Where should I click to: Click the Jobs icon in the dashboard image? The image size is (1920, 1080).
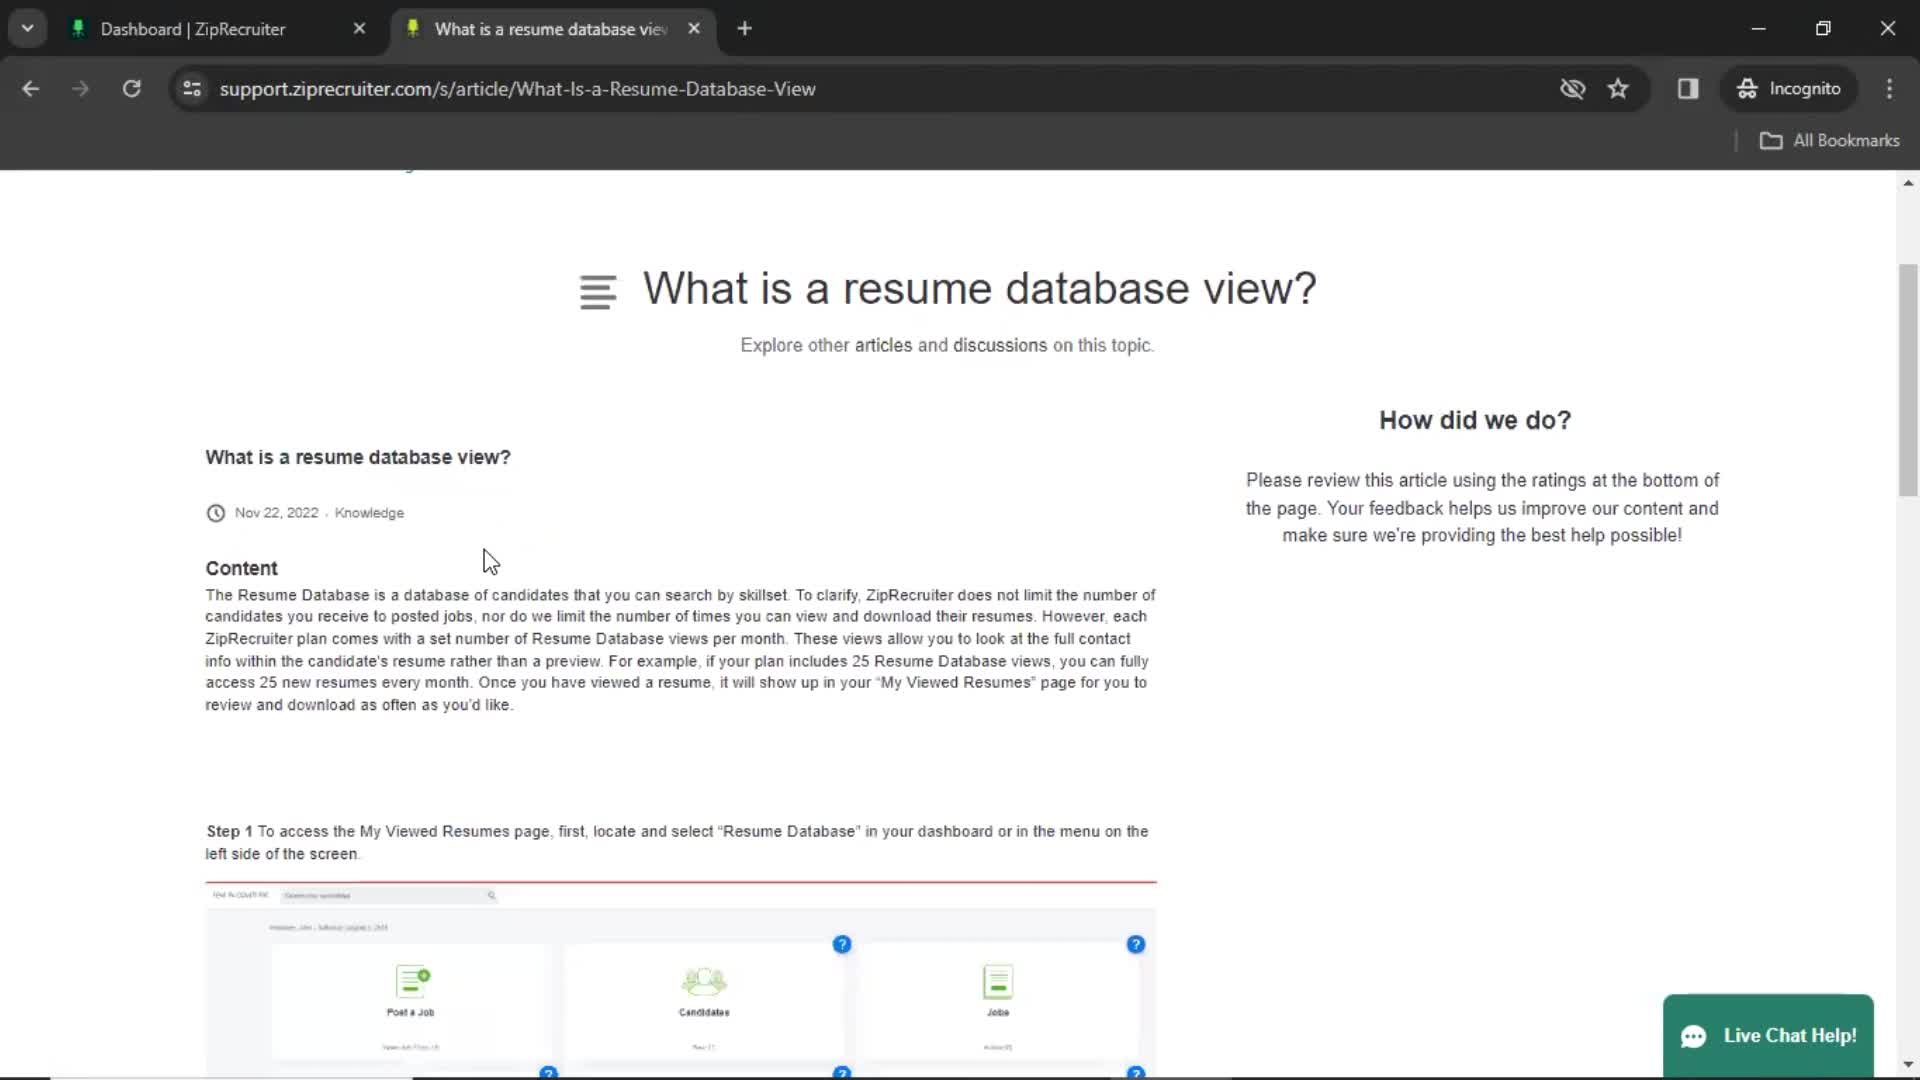(x=998, y=981)
